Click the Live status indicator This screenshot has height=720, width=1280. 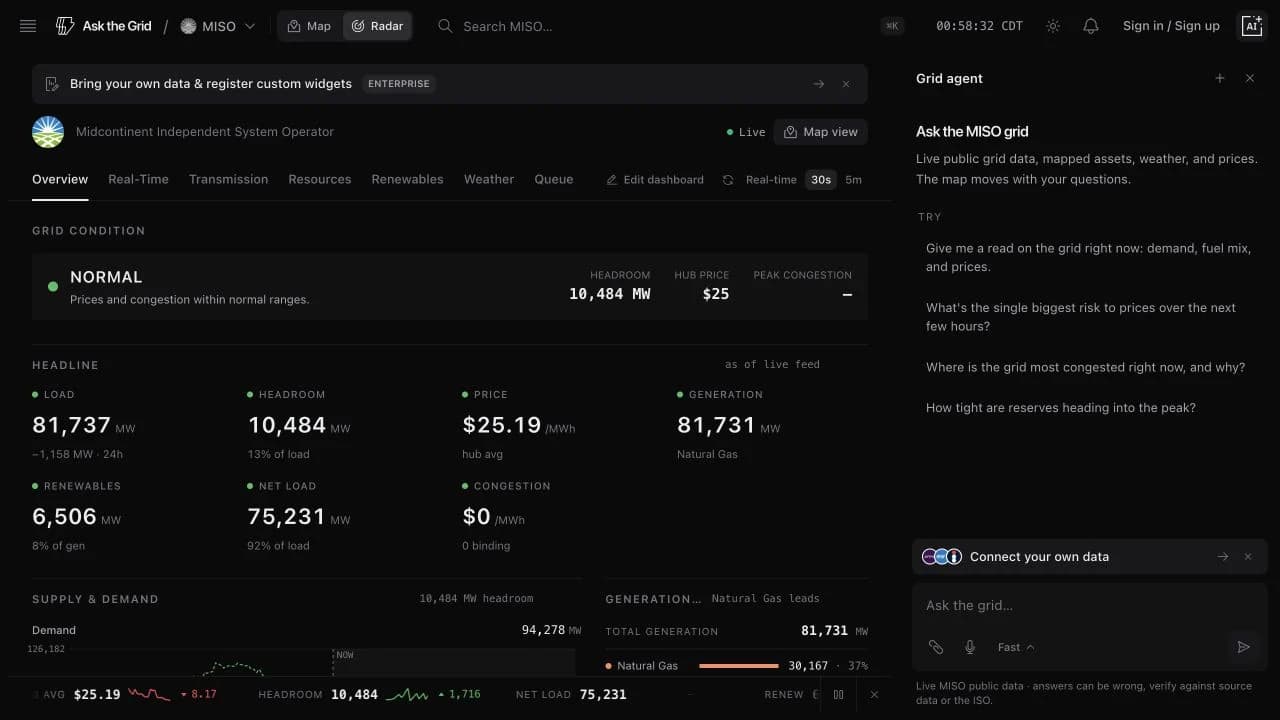point(746,132)
